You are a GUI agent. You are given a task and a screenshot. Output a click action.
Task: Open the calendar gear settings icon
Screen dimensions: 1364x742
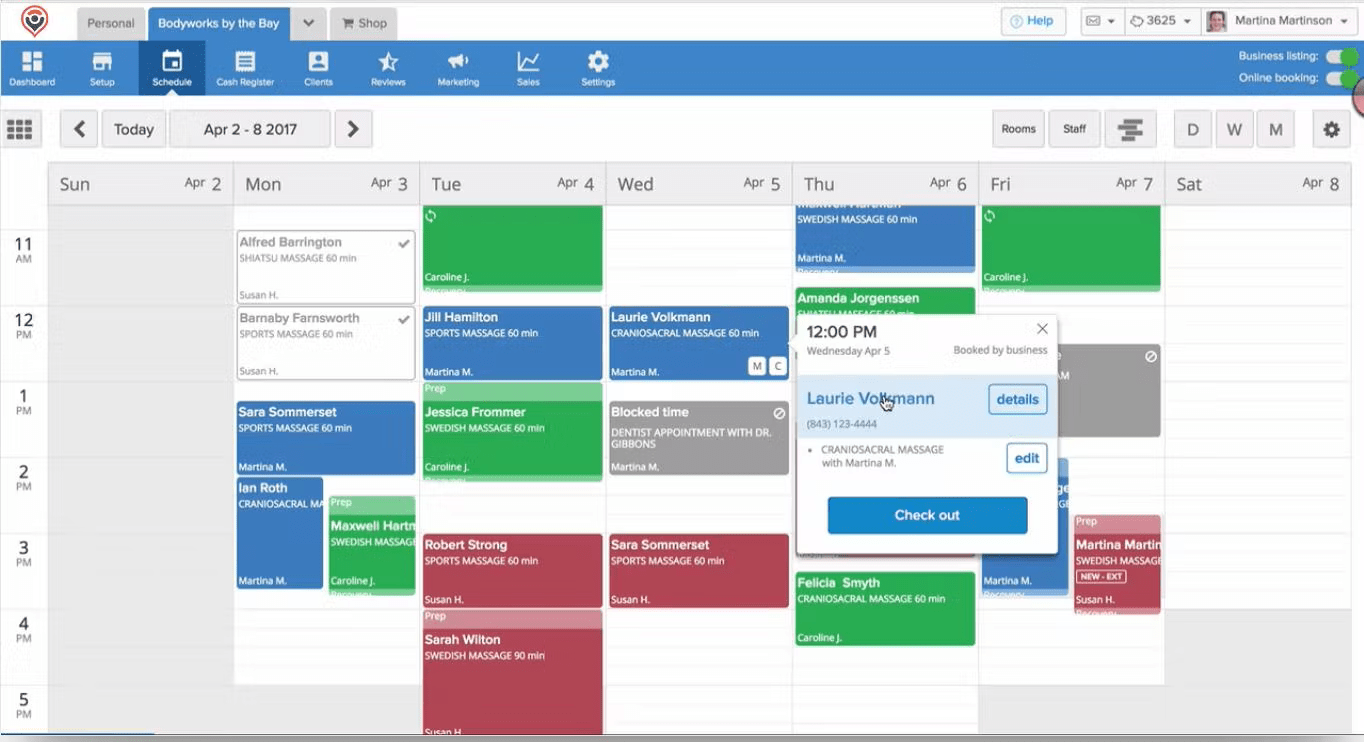tap(1332, 128)
